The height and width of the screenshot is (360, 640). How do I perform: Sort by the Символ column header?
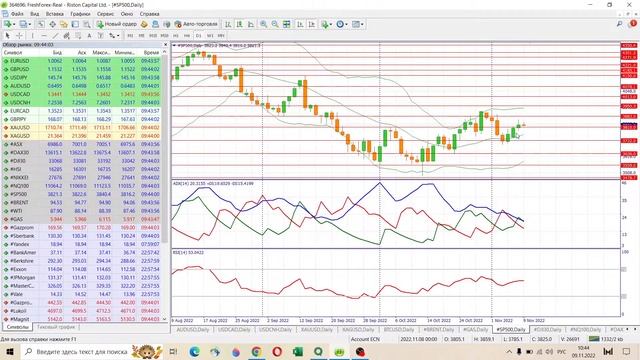click(x=12, y=52)
